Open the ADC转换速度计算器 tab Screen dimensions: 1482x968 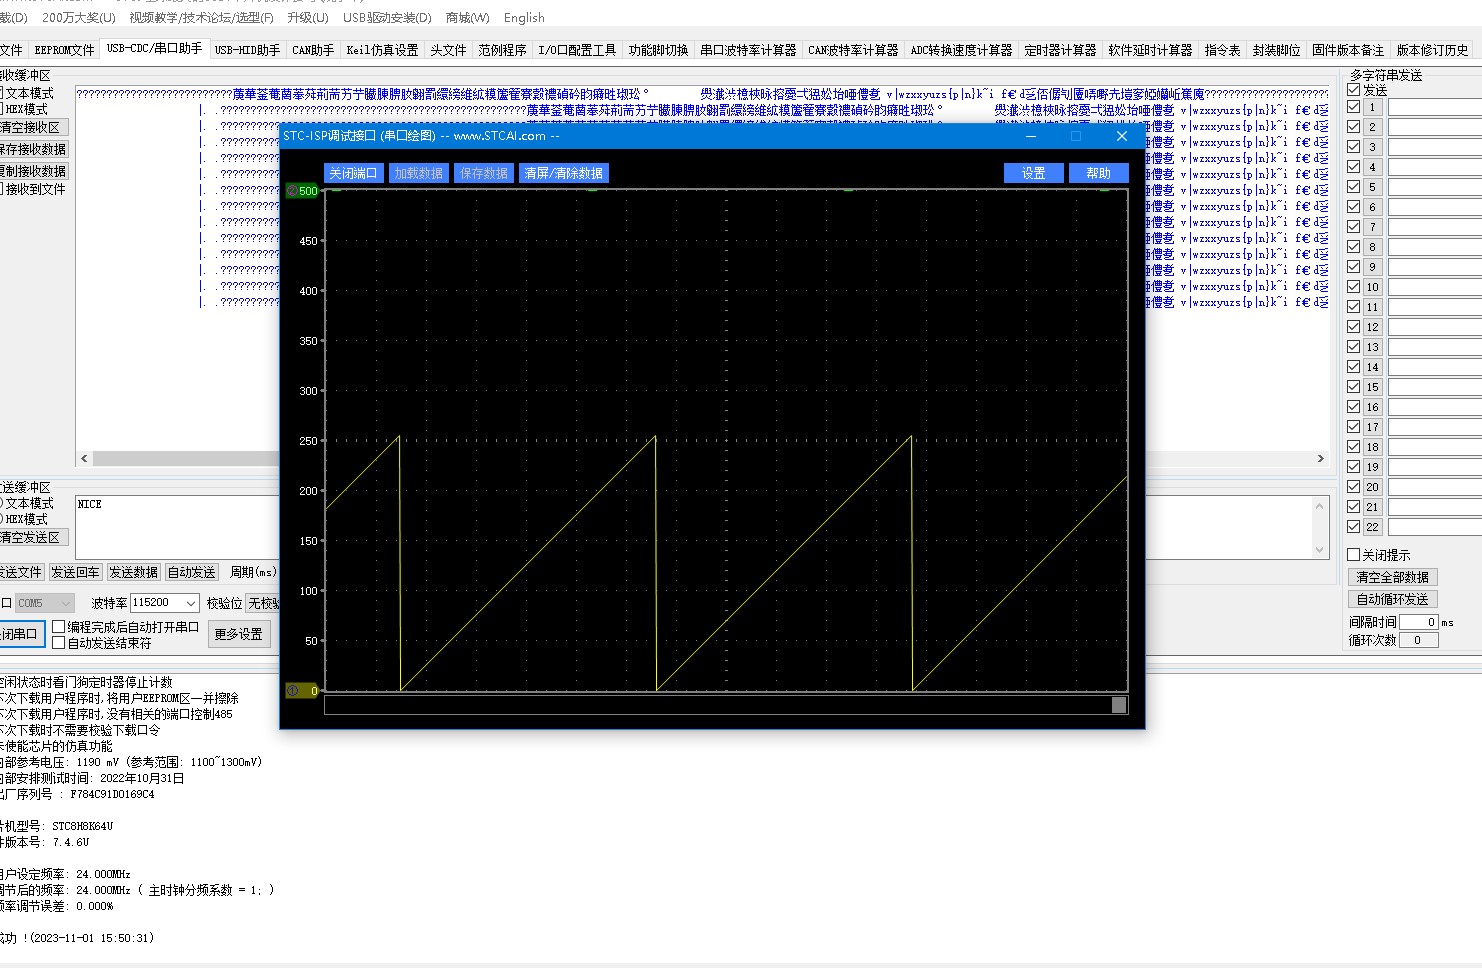[x=961, y=49]
